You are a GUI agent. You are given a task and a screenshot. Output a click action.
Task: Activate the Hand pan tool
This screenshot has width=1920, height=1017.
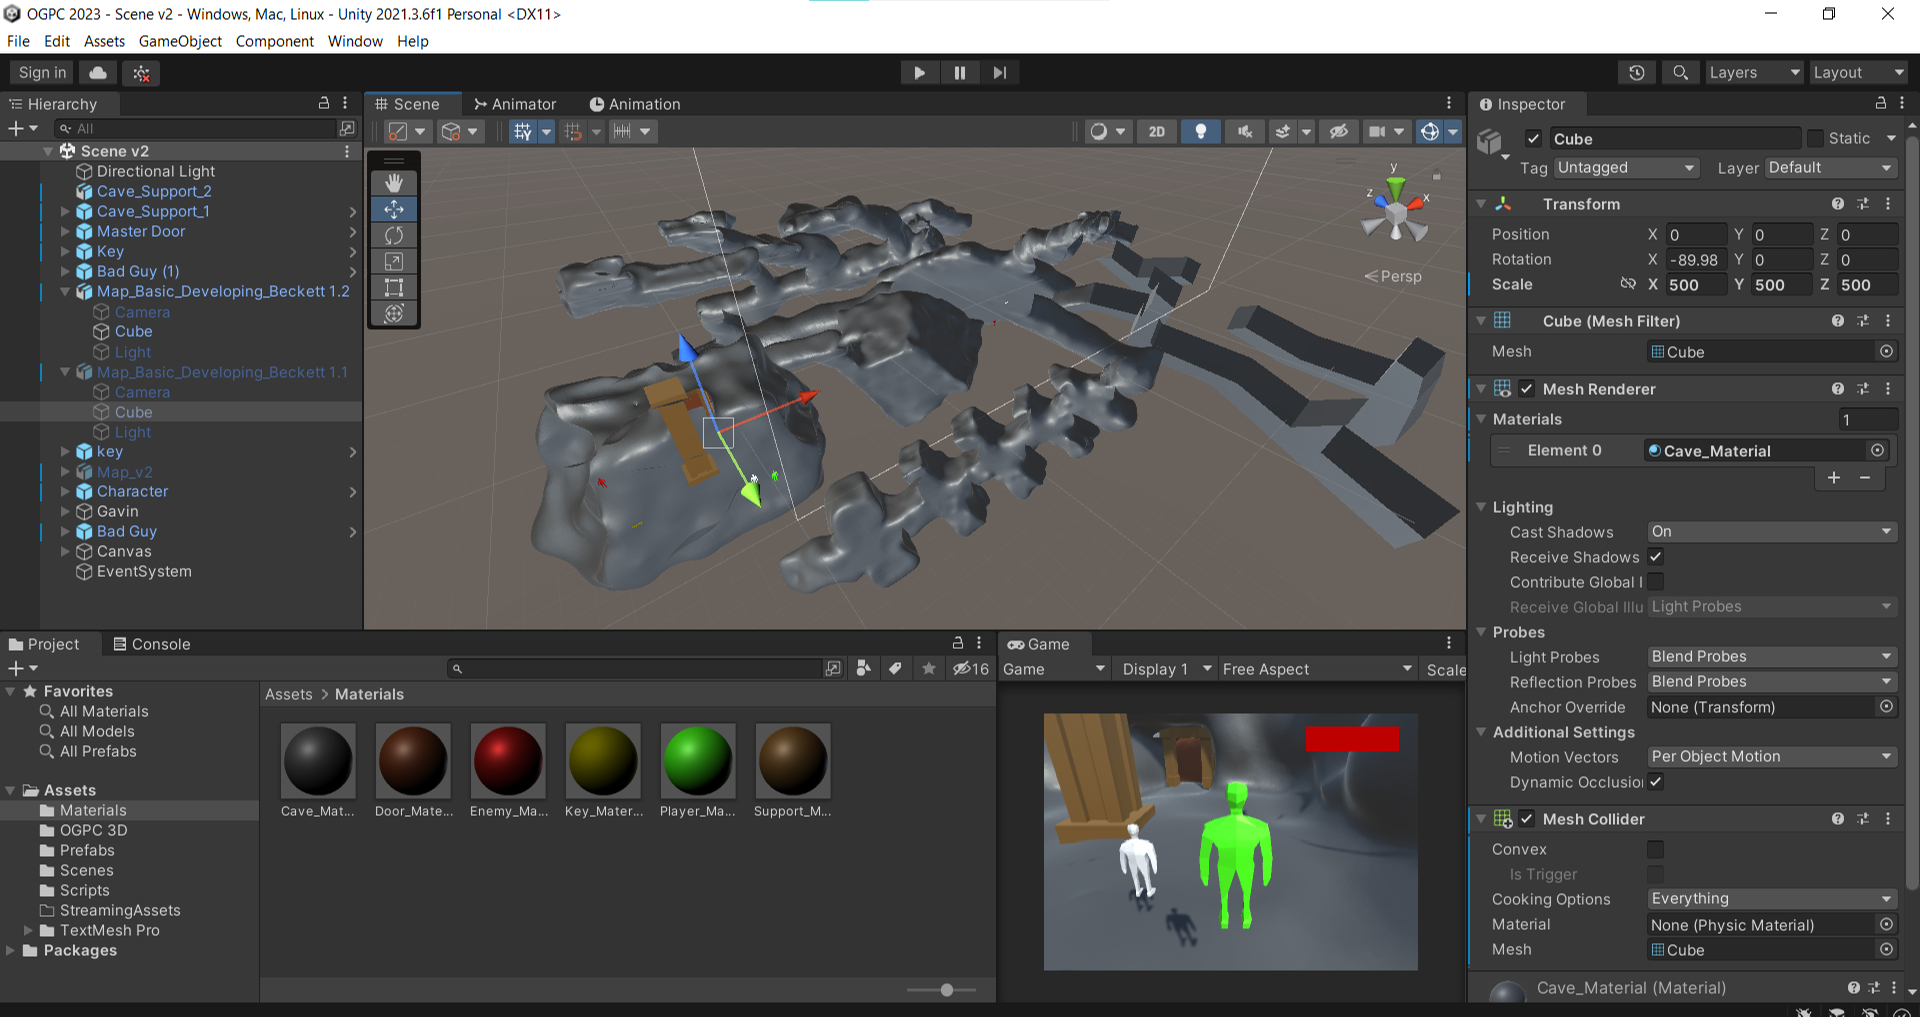tap(393, 183)
